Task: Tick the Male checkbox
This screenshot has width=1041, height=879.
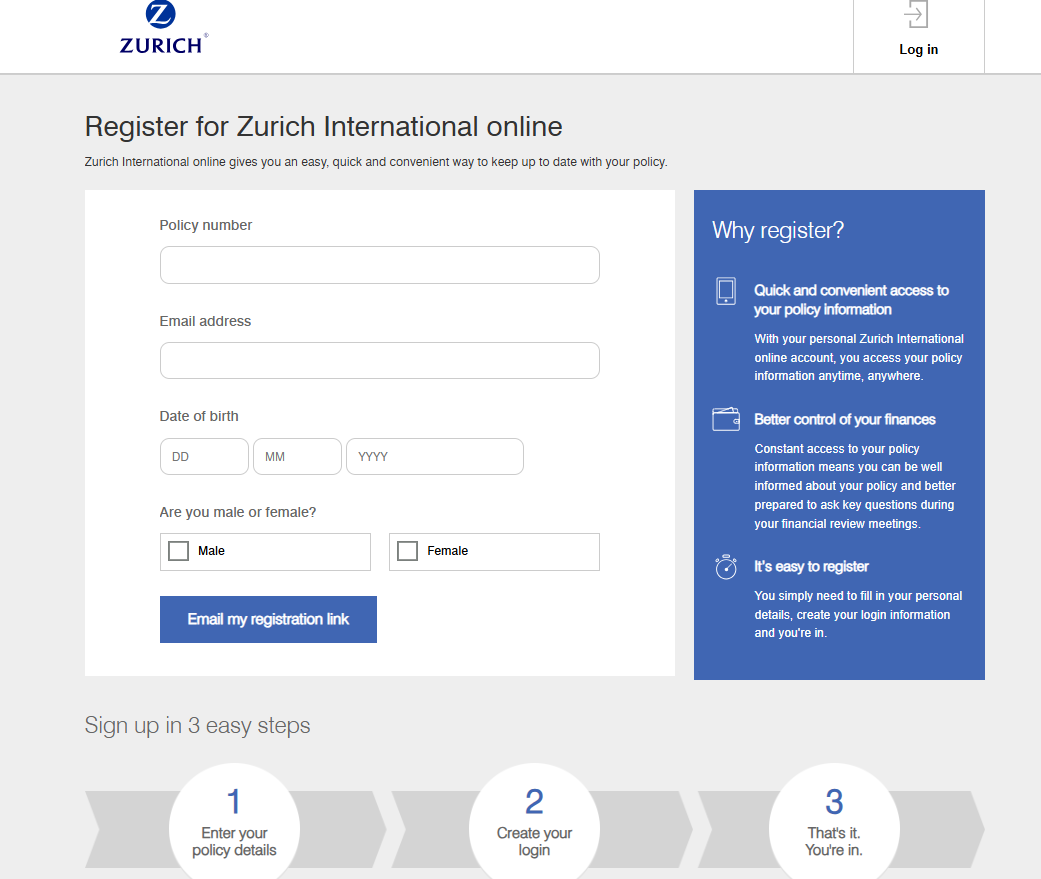Action: point(179,551)
